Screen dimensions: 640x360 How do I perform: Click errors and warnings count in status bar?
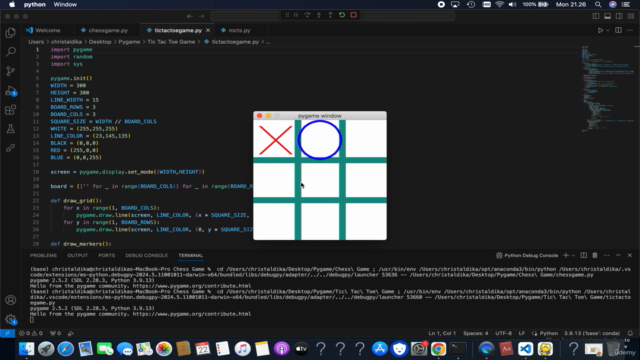31,333
